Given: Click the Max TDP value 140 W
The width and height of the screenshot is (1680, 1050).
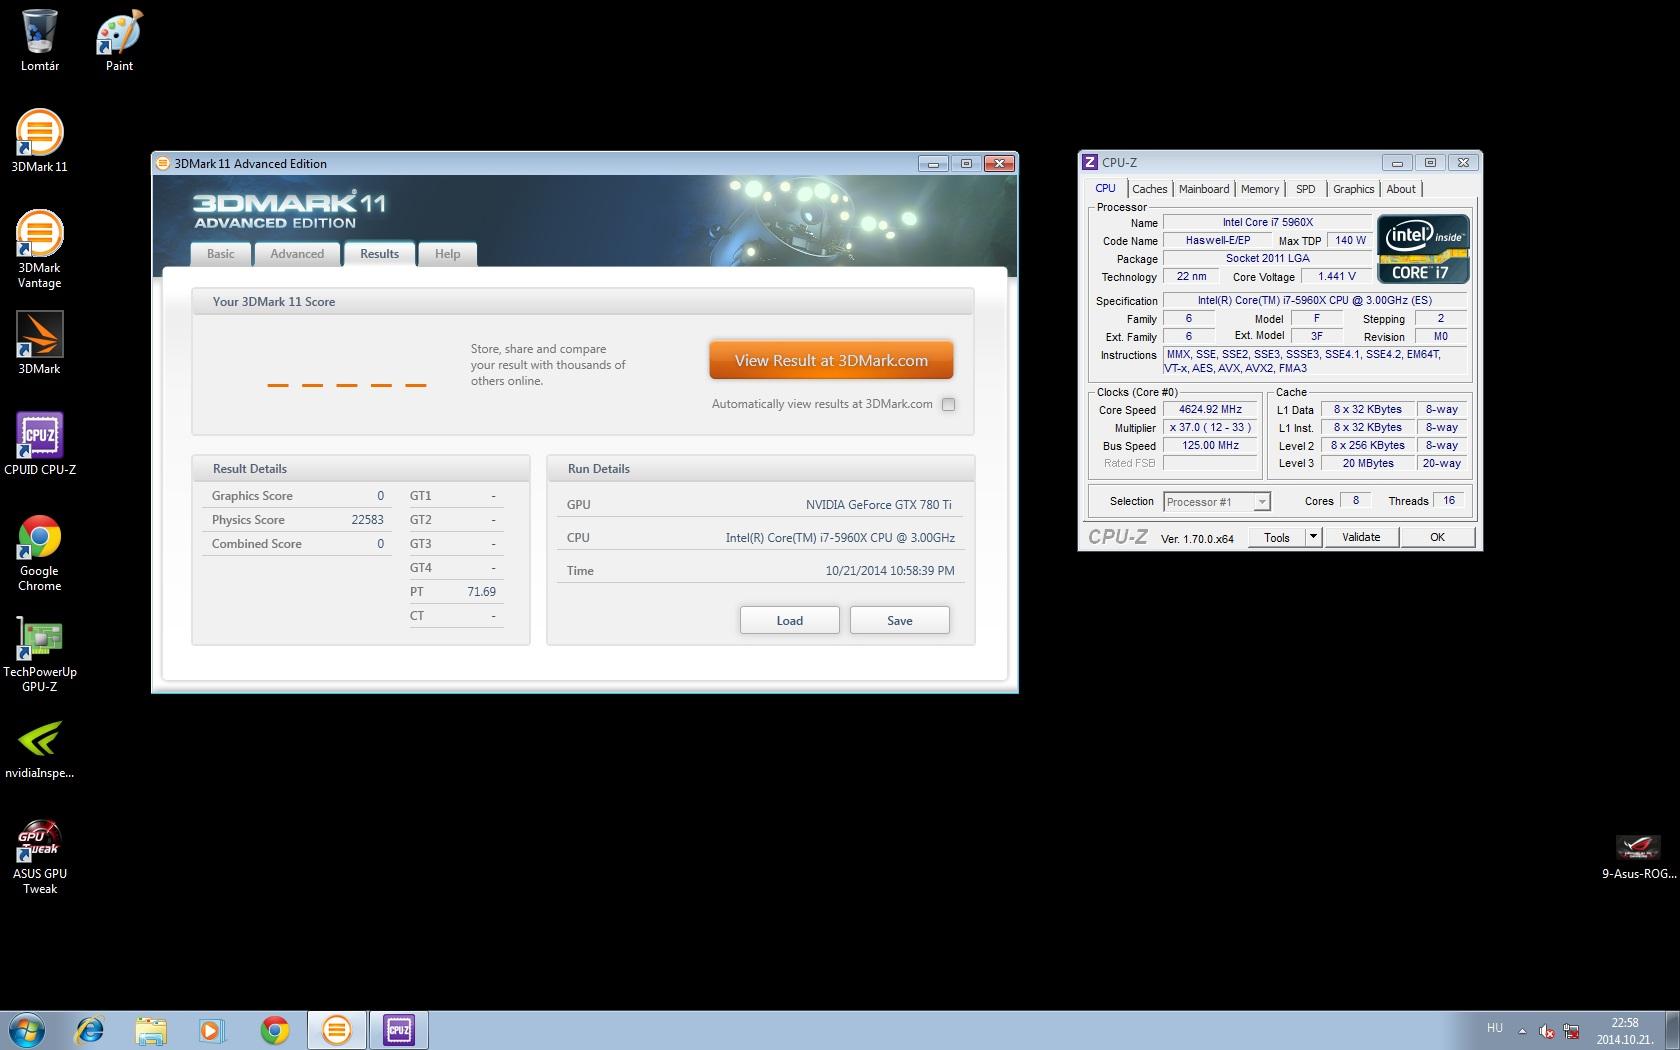Looking at the screenshot, I should tap(1350, 240).
